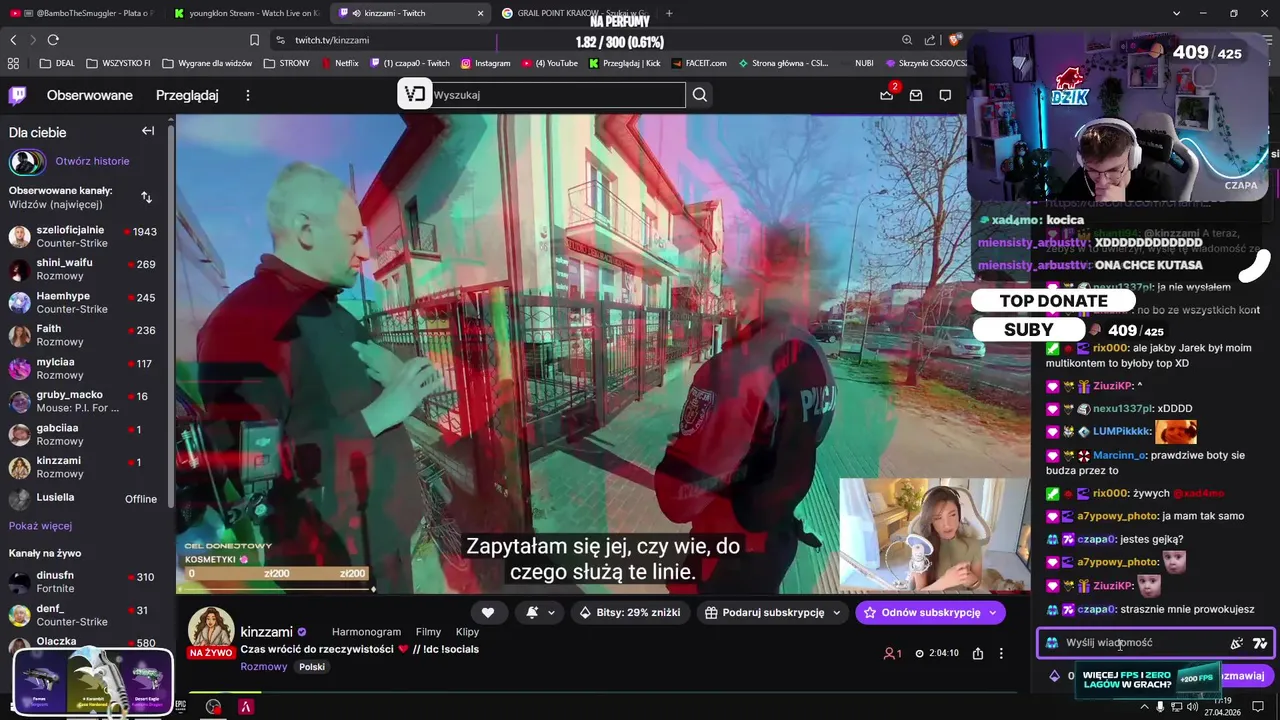This screenshot has width=1280, height=720.
Task: Expand Pokaż więcej followed channels
Action: 40,526
